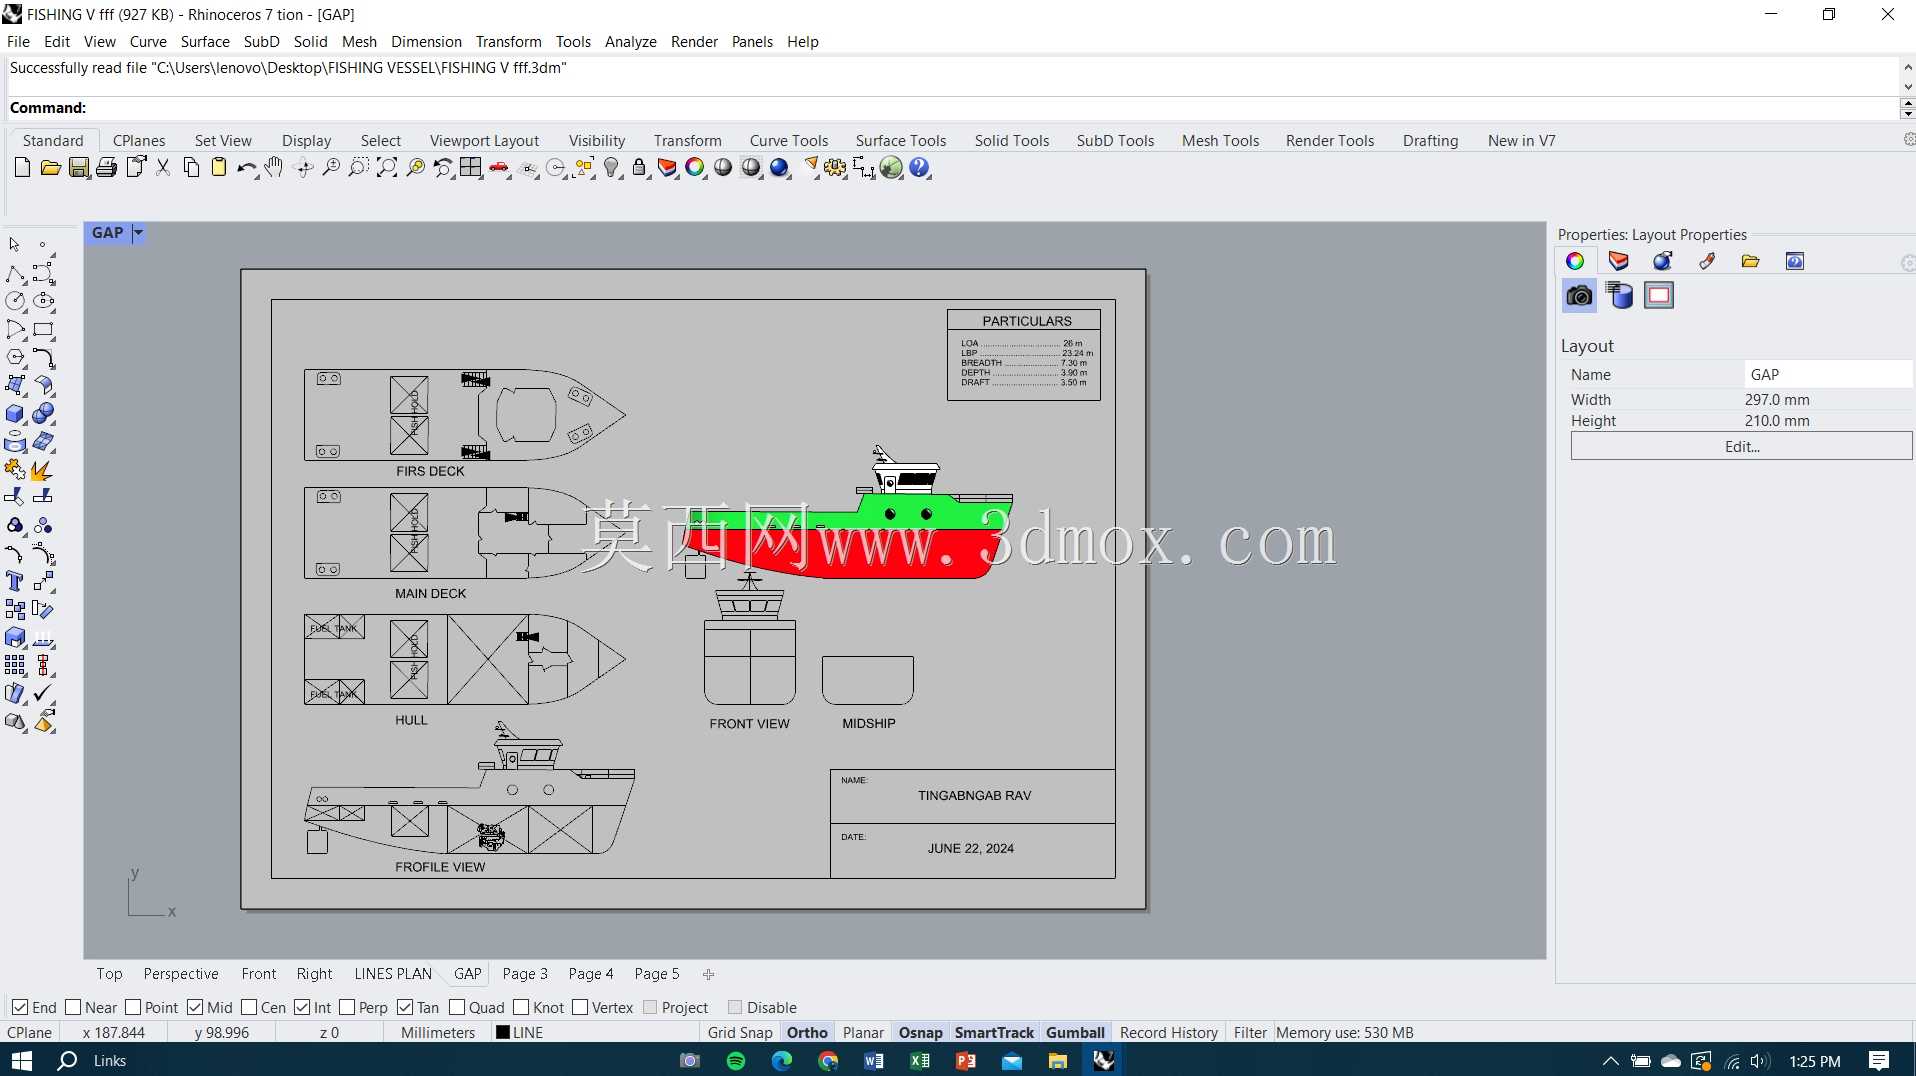Open the GAP viewport title dropdown arrow

click(139, 233)
